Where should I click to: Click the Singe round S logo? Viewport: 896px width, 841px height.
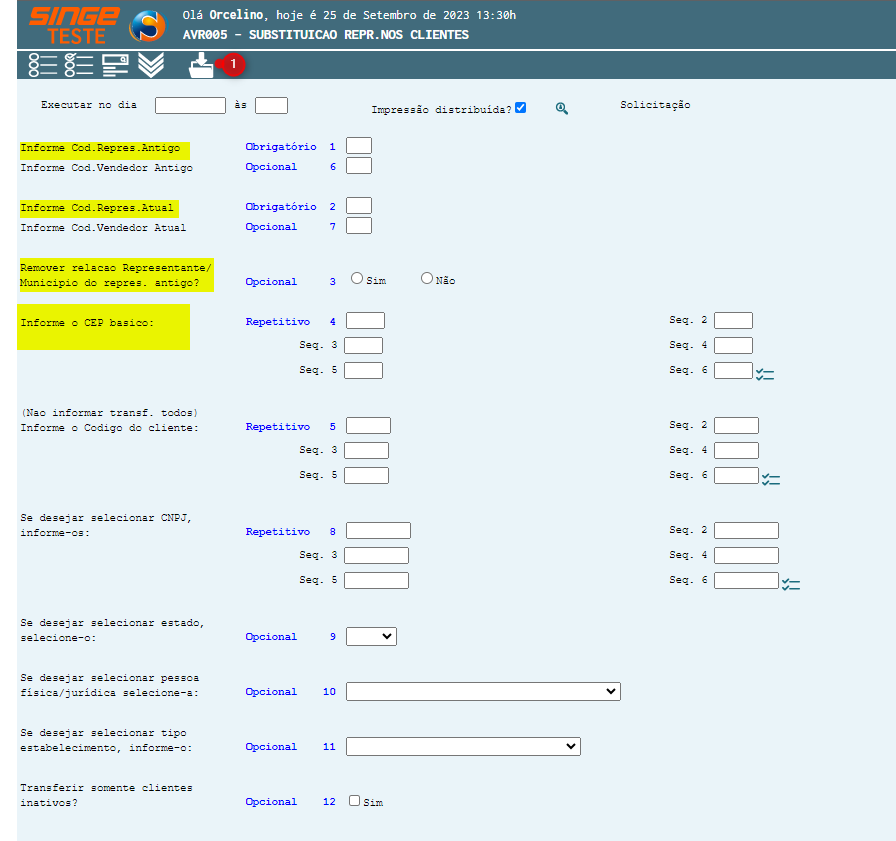pyautogui.click(x=148, y=26)
